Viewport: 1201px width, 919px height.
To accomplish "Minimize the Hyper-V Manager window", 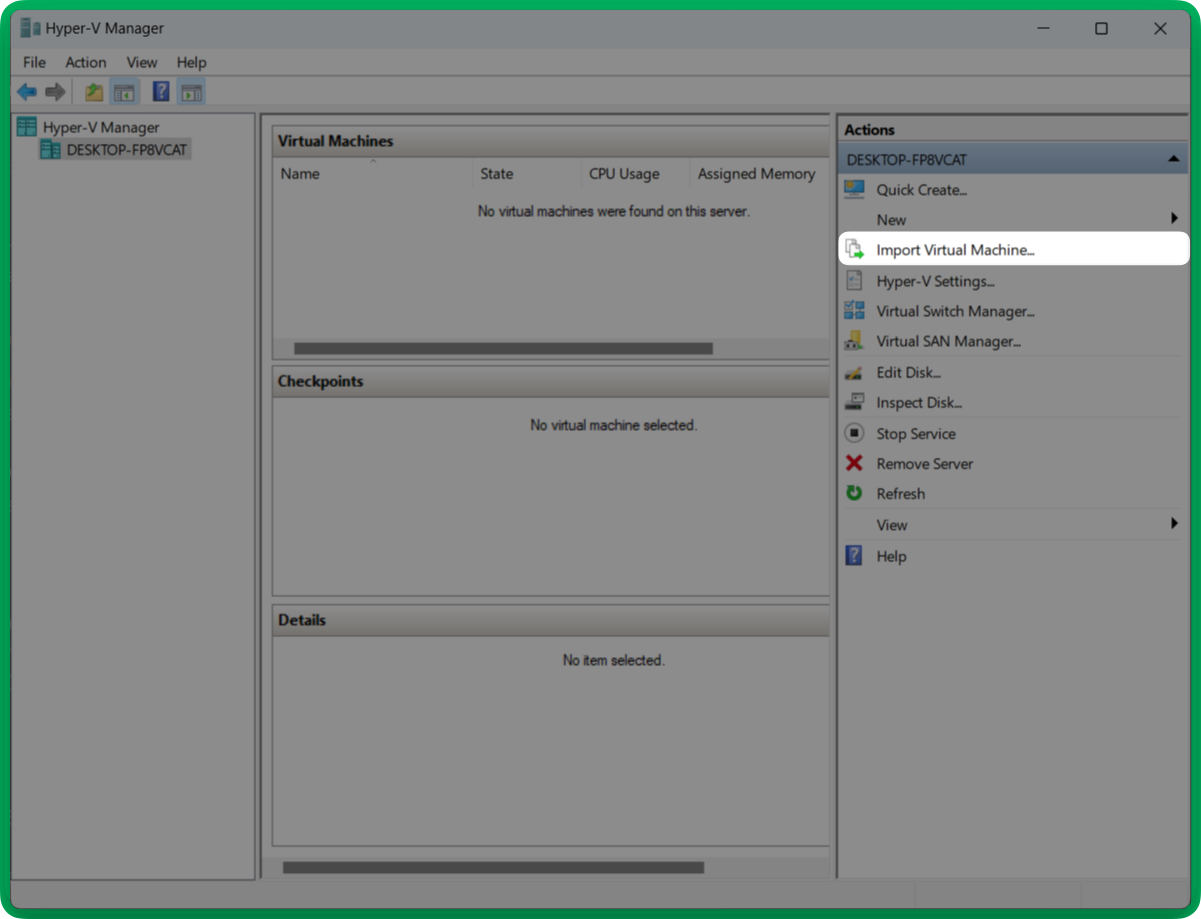I will [x=1043, y=28].
